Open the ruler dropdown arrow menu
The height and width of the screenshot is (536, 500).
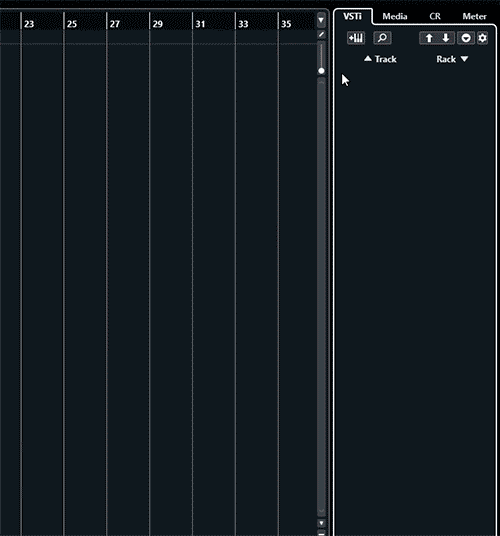321,20
